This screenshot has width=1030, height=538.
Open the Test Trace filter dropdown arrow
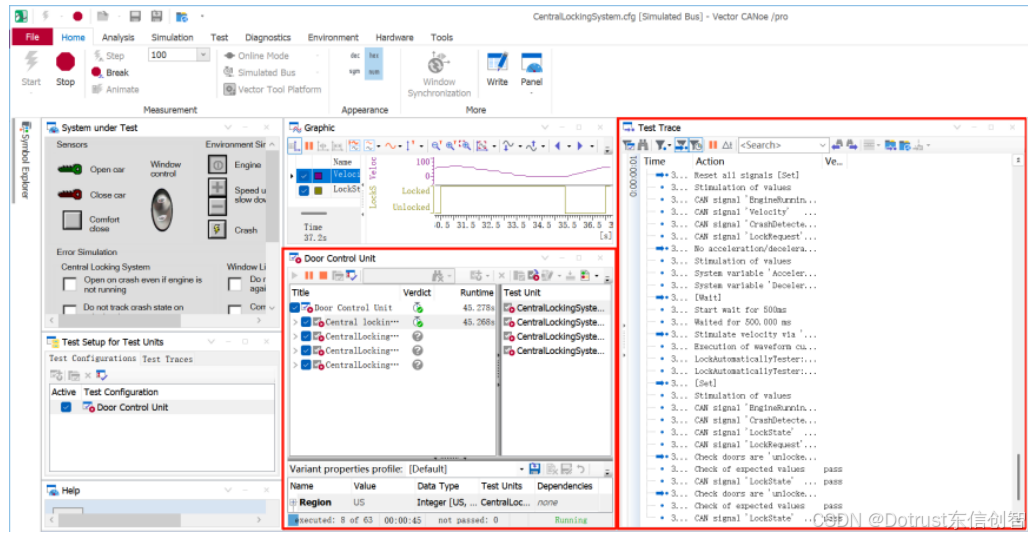668,145
